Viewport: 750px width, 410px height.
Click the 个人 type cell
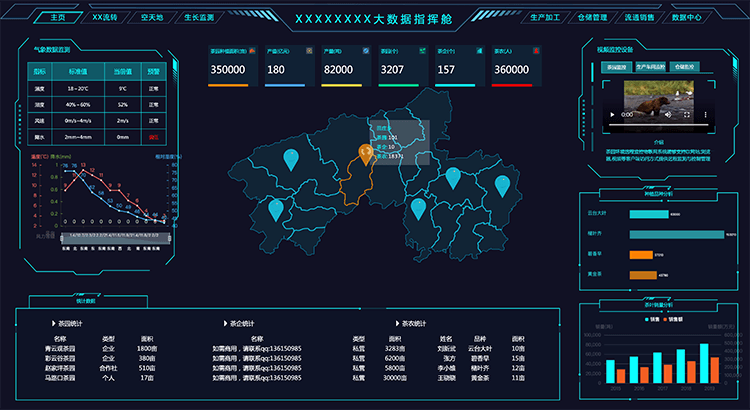(109, 378)
